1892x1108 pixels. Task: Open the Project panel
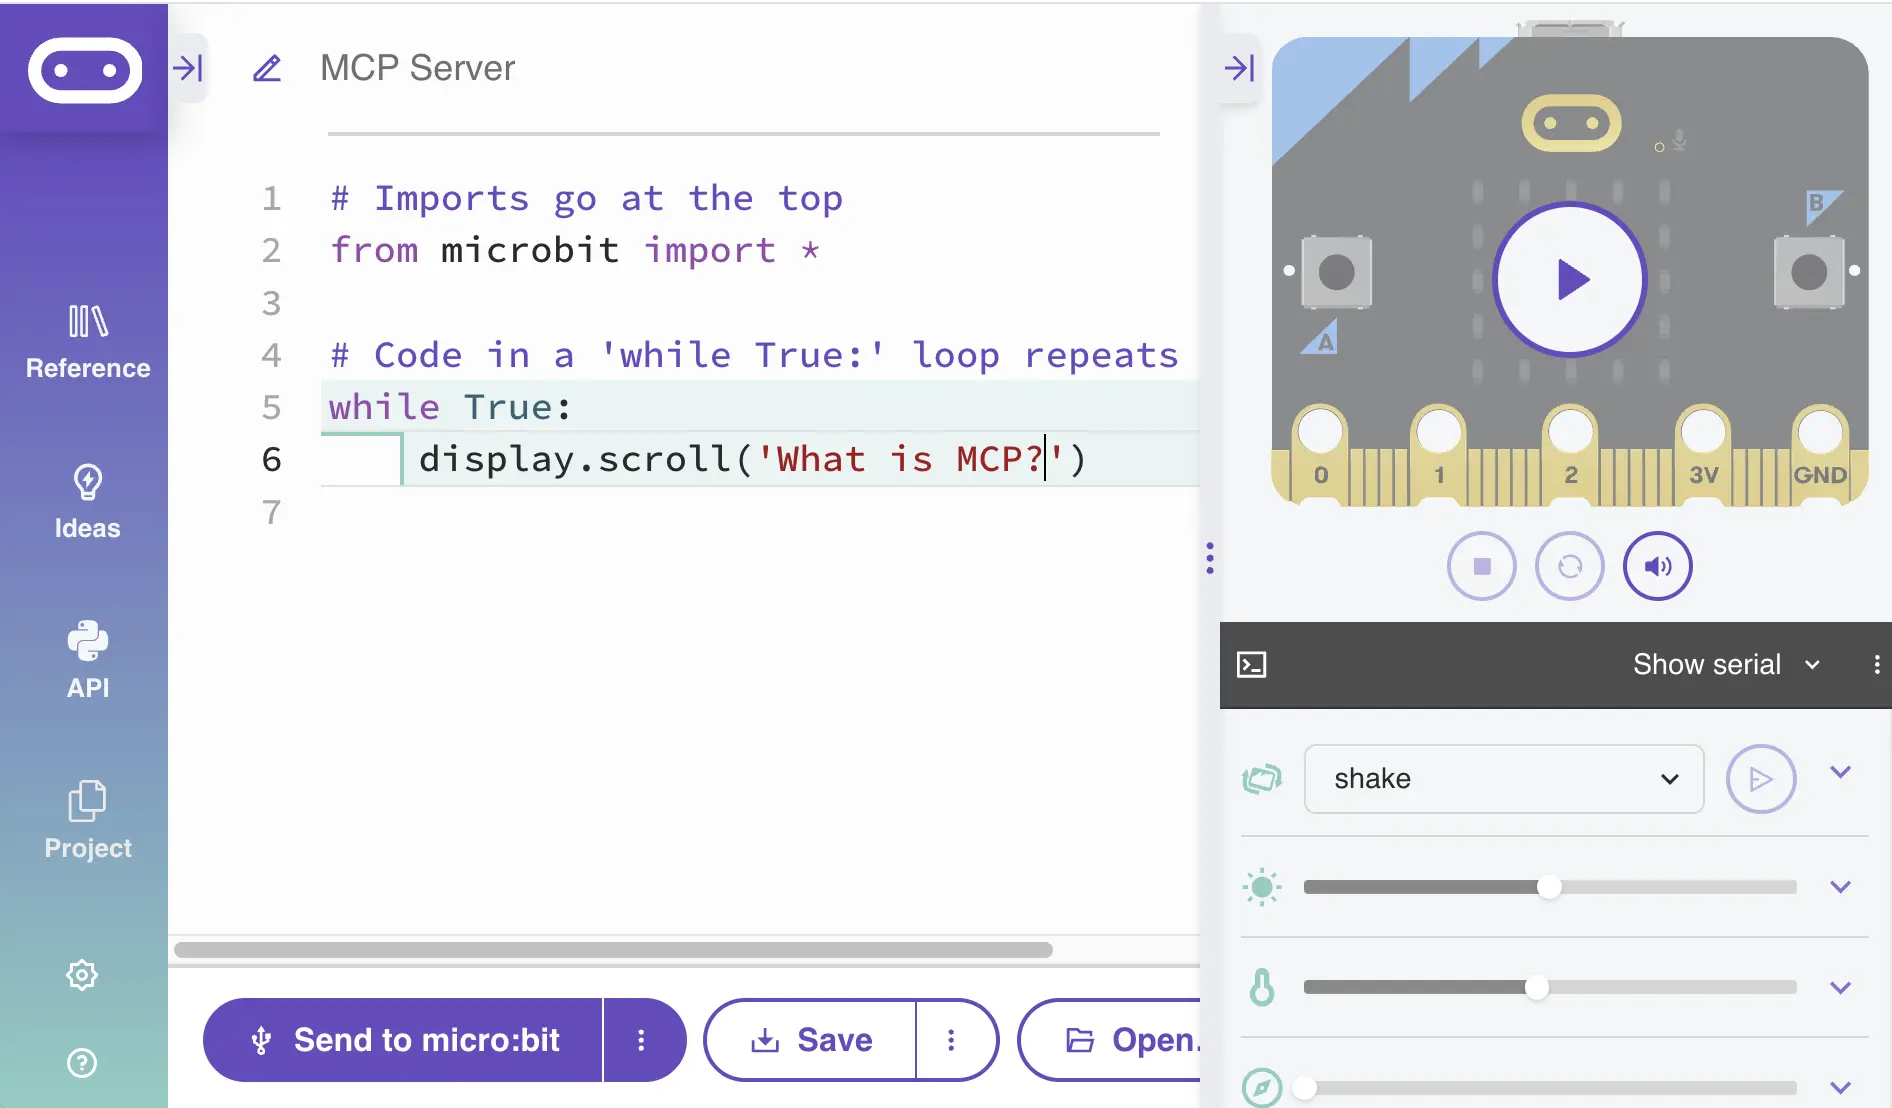click(86, 820)
